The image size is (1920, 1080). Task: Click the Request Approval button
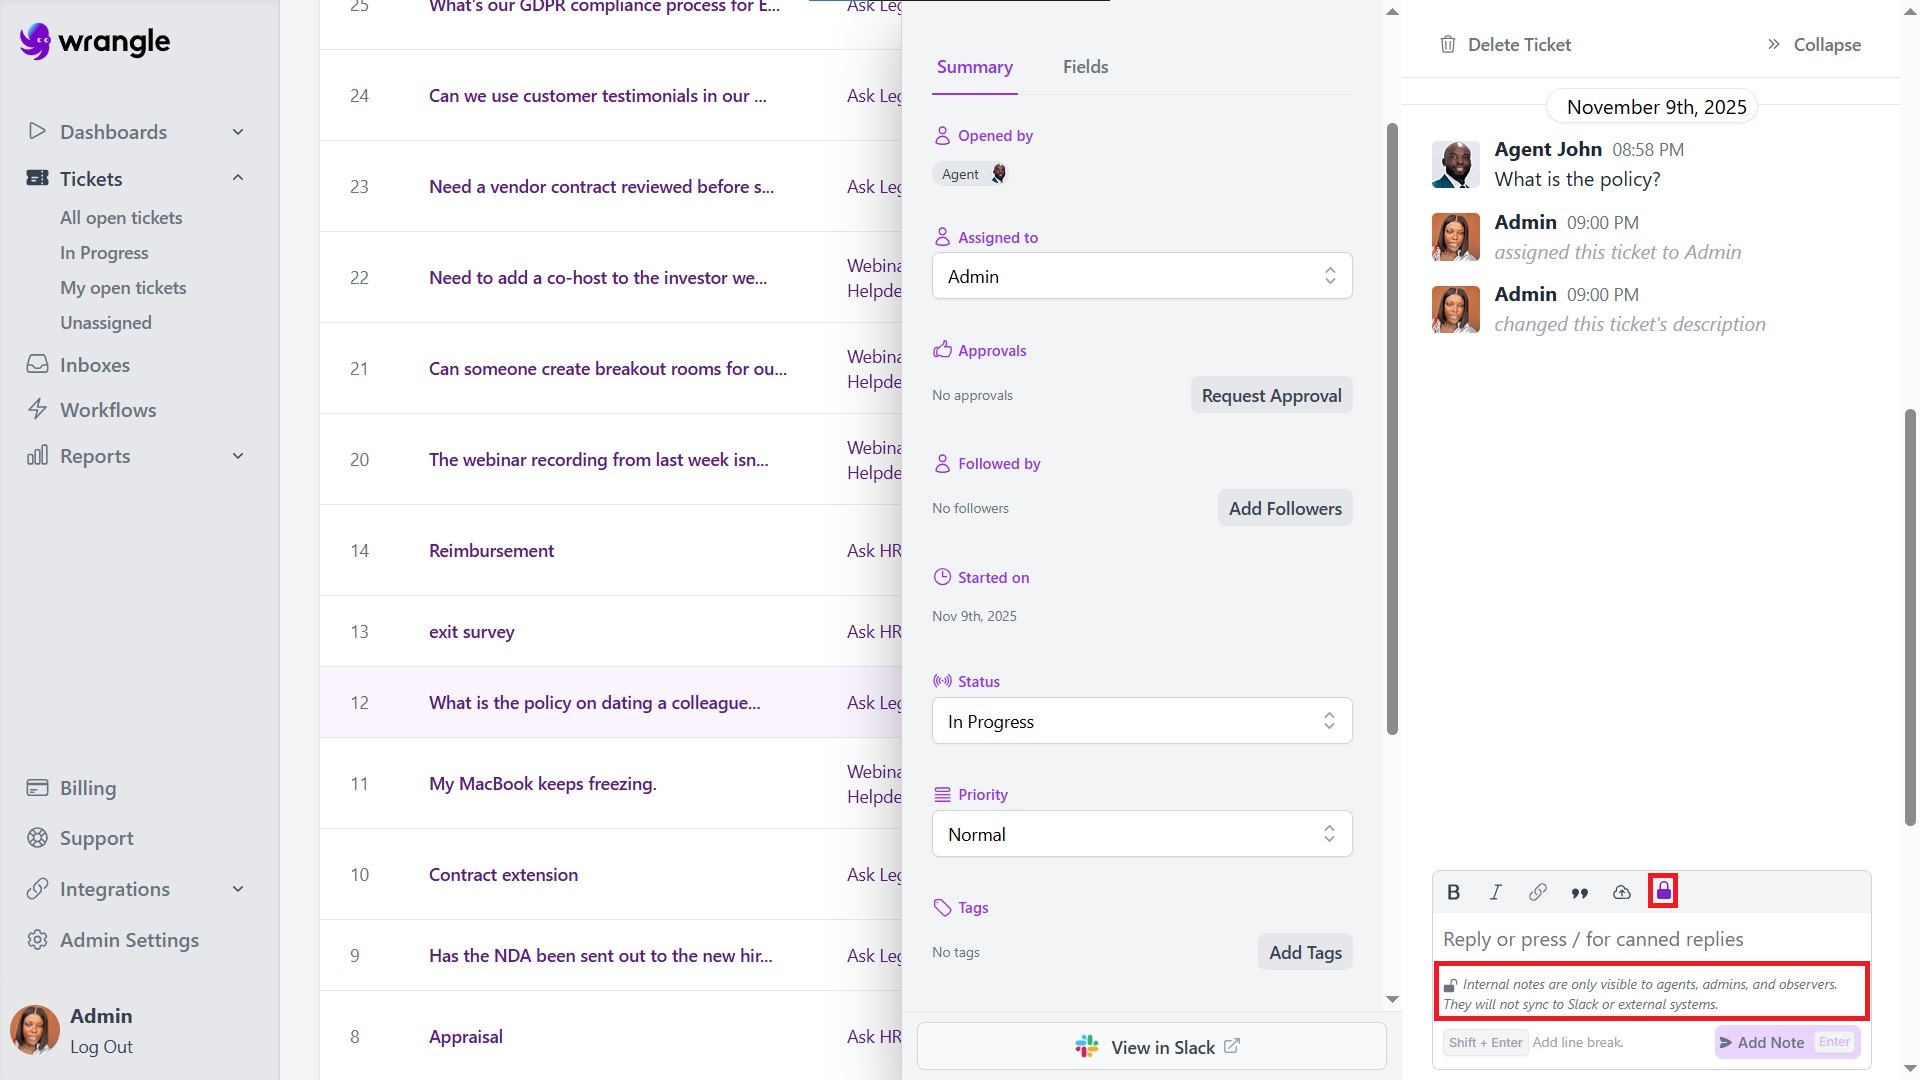point(1271,395)
